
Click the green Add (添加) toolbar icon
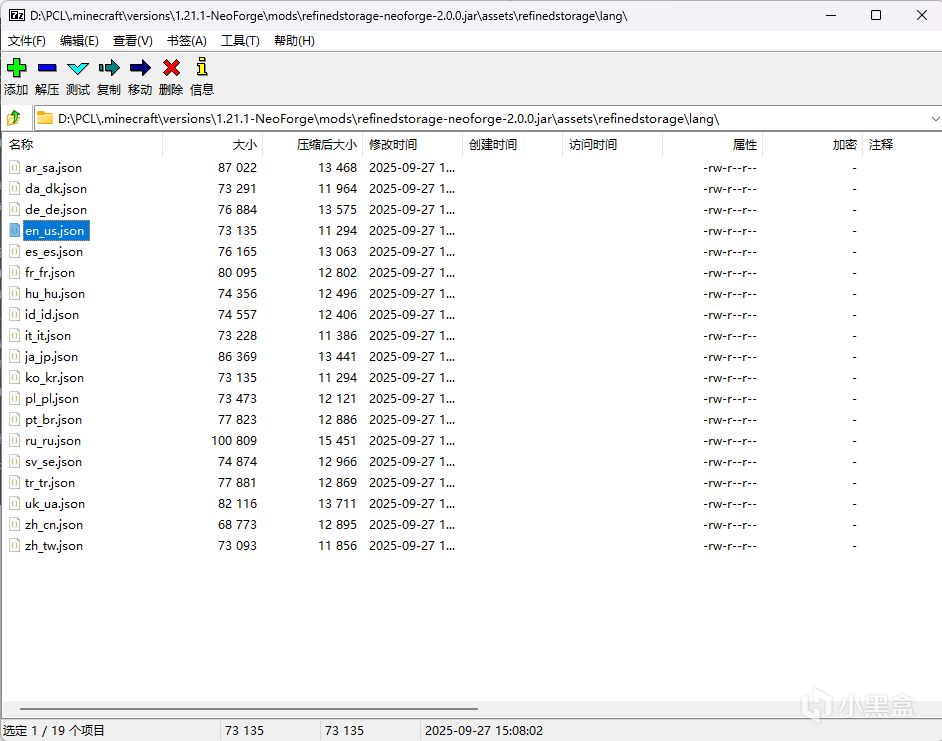(x=16, y=67)
